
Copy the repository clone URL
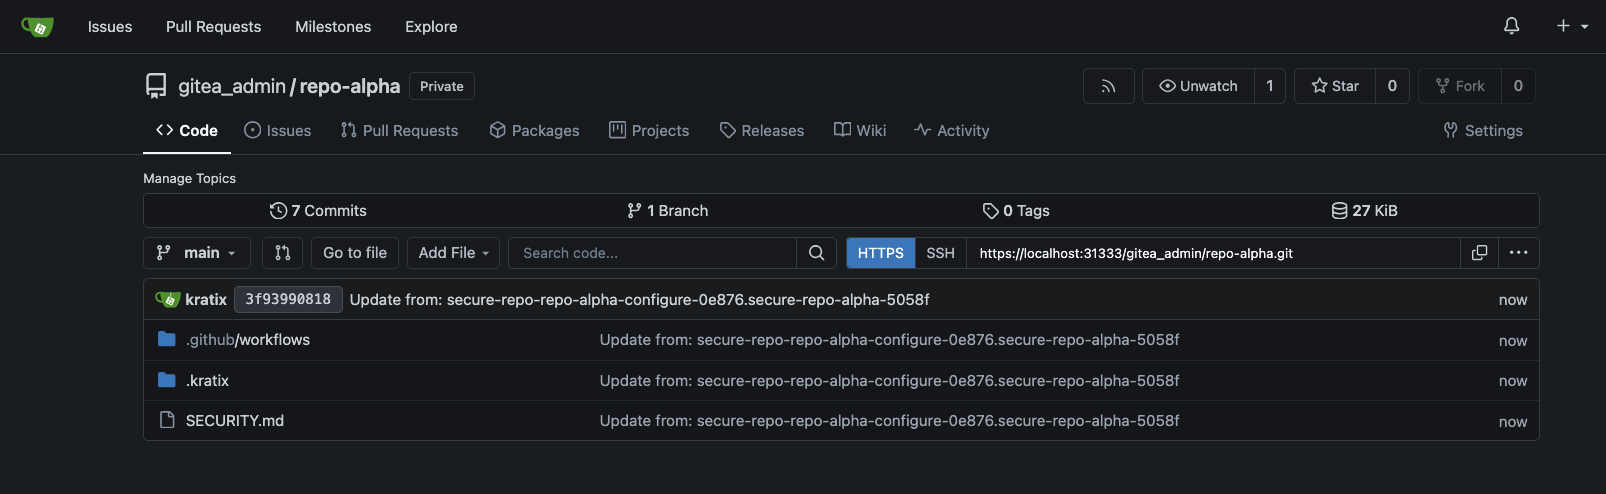pyautogui.click(x=1480, y=253)
